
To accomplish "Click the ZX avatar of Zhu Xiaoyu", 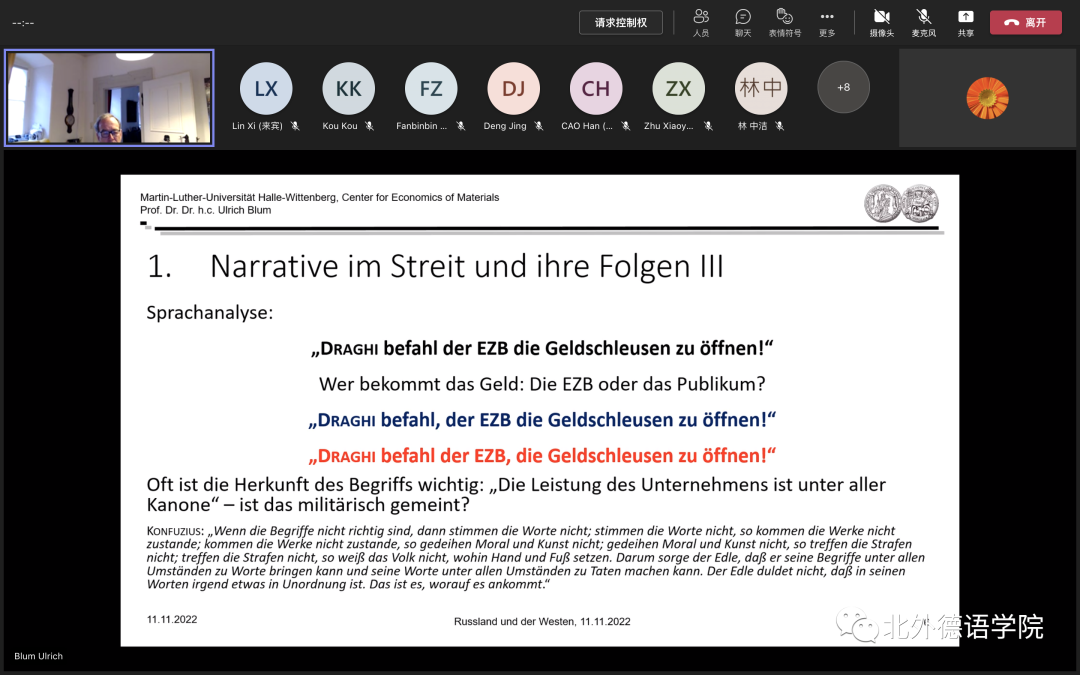I will tap(678, 89).
